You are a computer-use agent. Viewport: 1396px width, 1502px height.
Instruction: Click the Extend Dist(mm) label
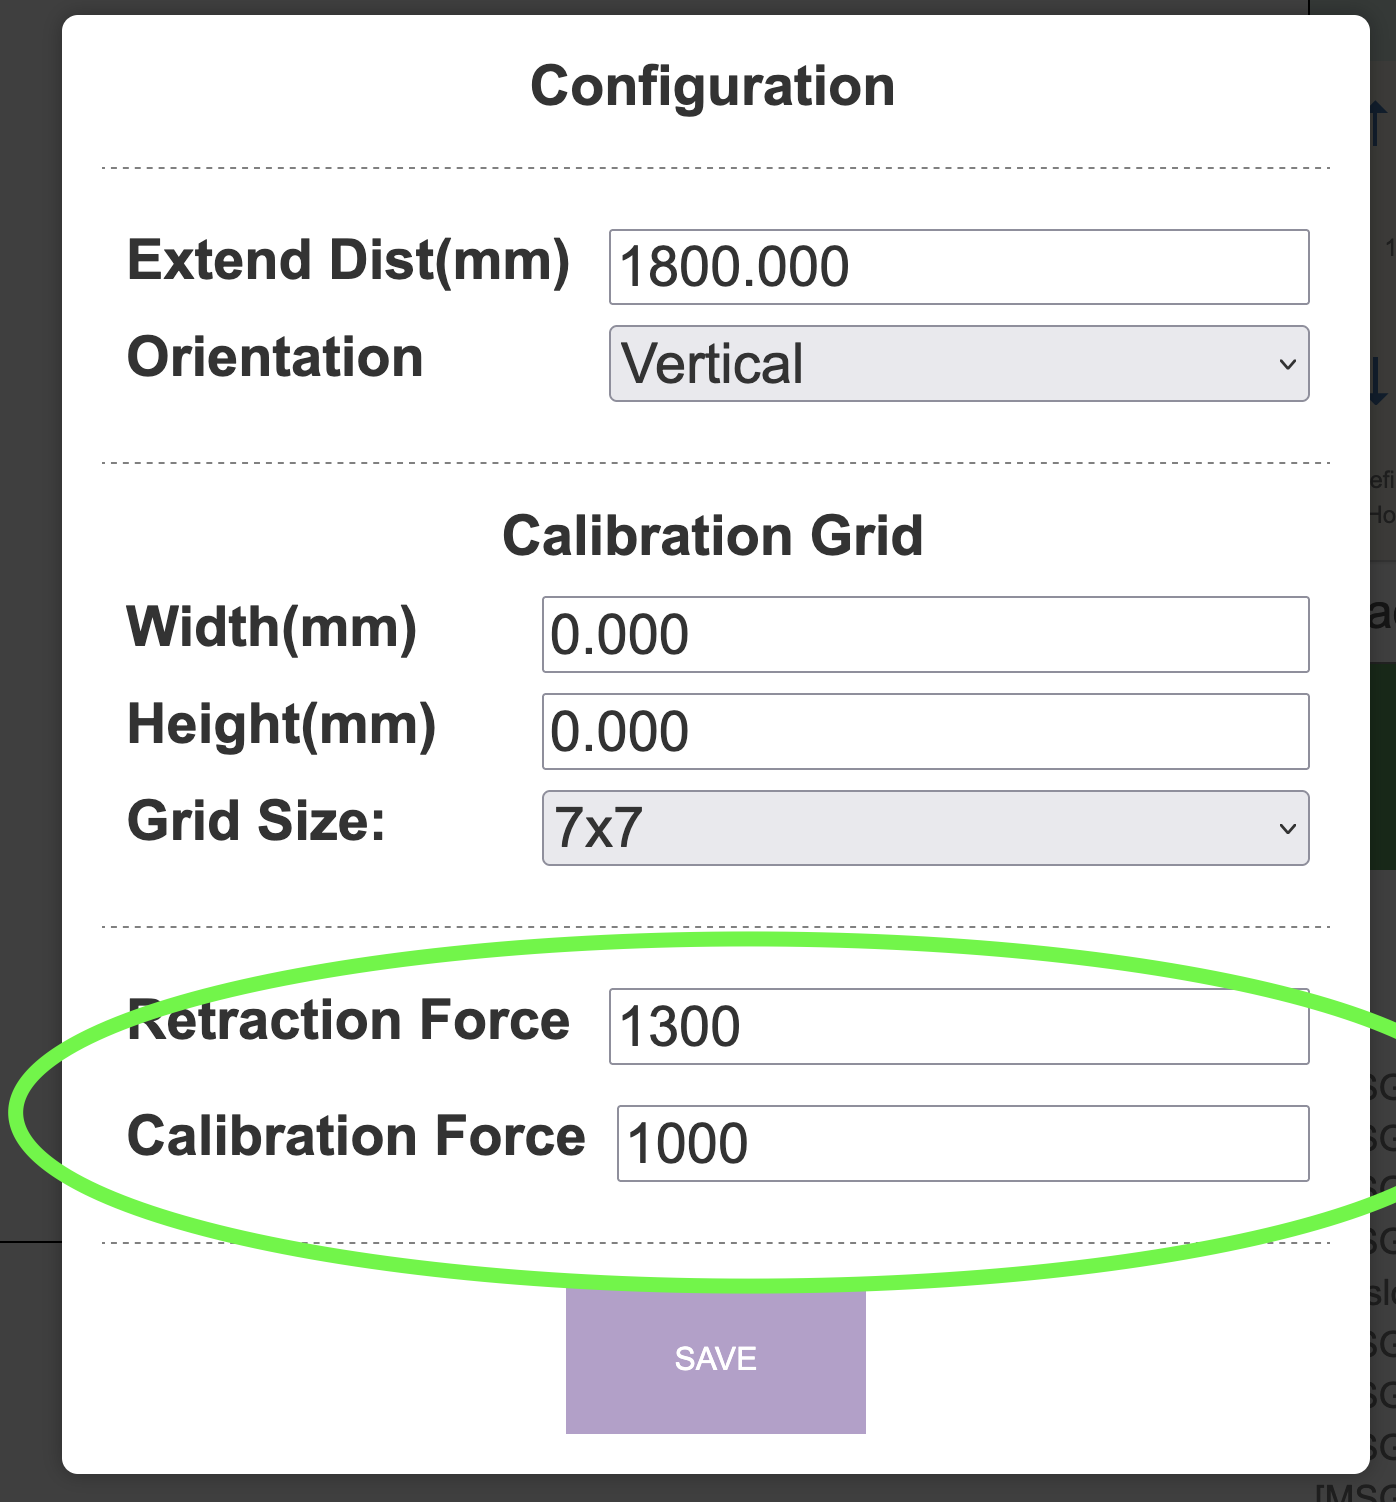coord(348,261)
